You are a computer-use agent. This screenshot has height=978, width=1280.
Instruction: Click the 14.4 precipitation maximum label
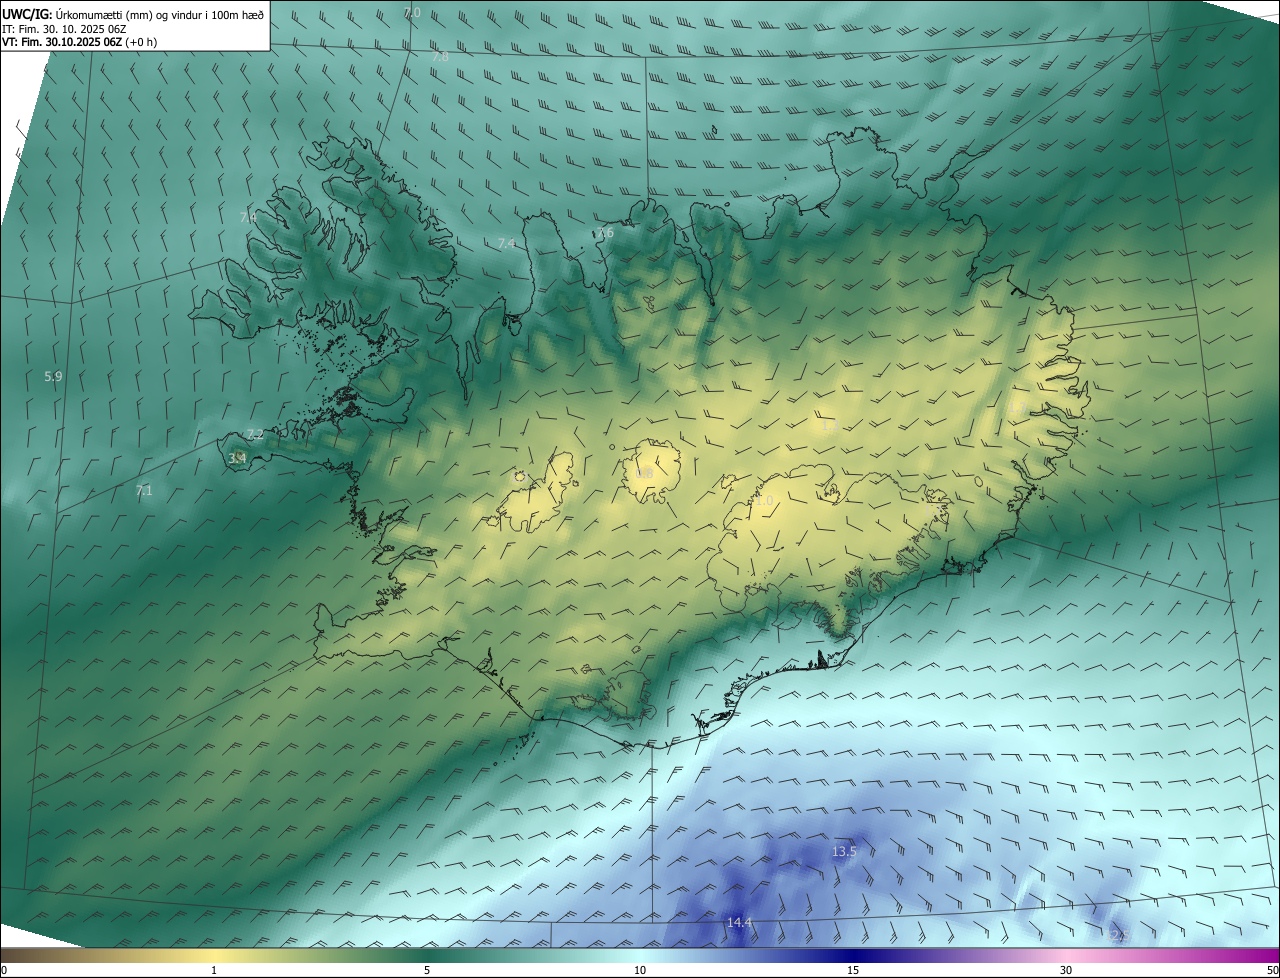(x=739, y=923)
